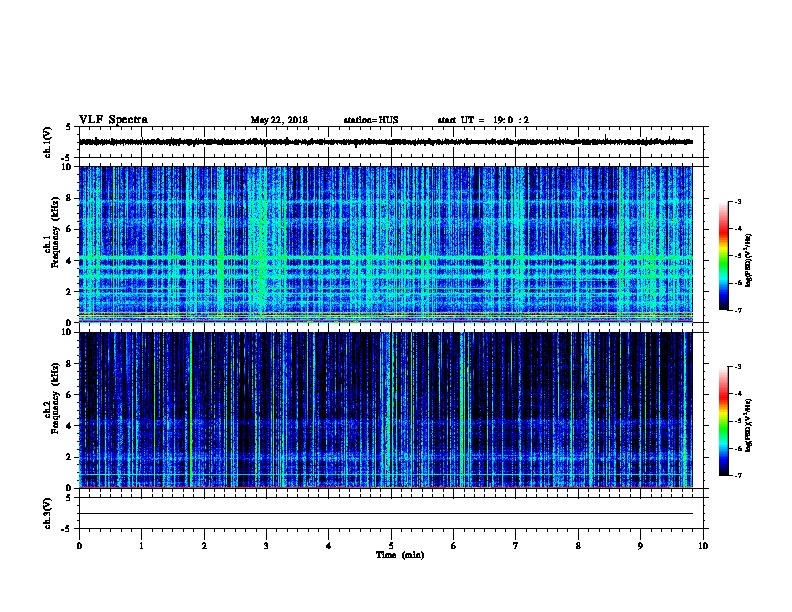The width and height of the screenshot is (792, 612).
Task: Click the 'start UT = 19:0:2' label
Action: 483,120
